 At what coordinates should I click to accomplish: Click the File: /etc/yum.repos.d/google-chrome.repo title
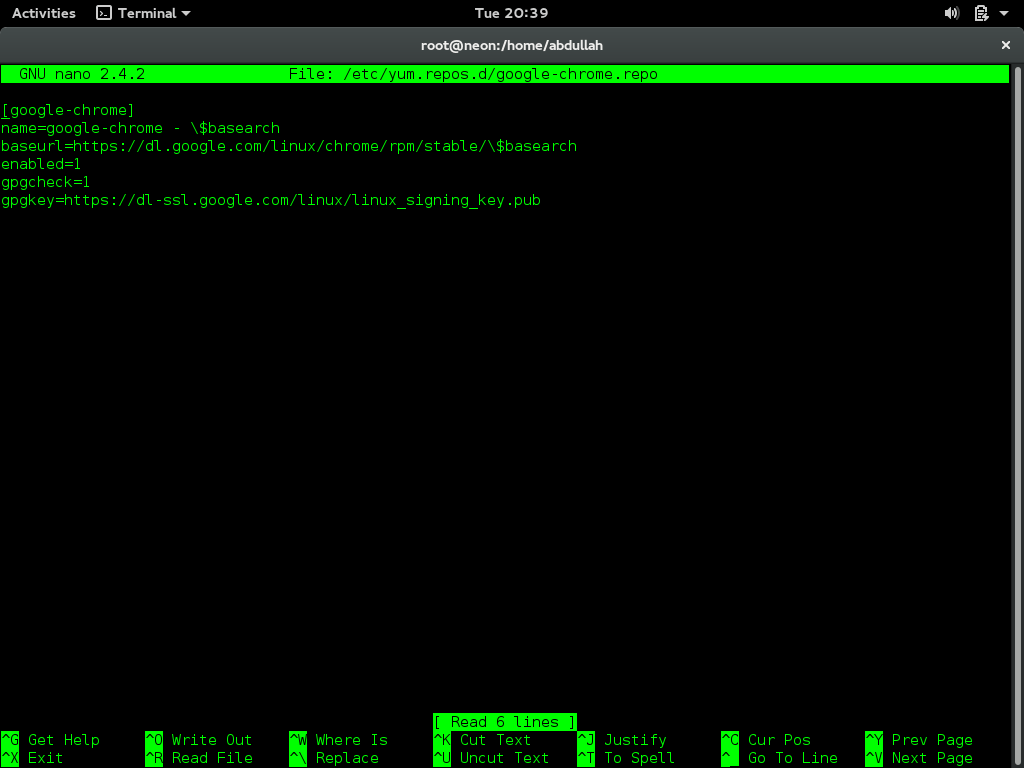tap(473, 74)
